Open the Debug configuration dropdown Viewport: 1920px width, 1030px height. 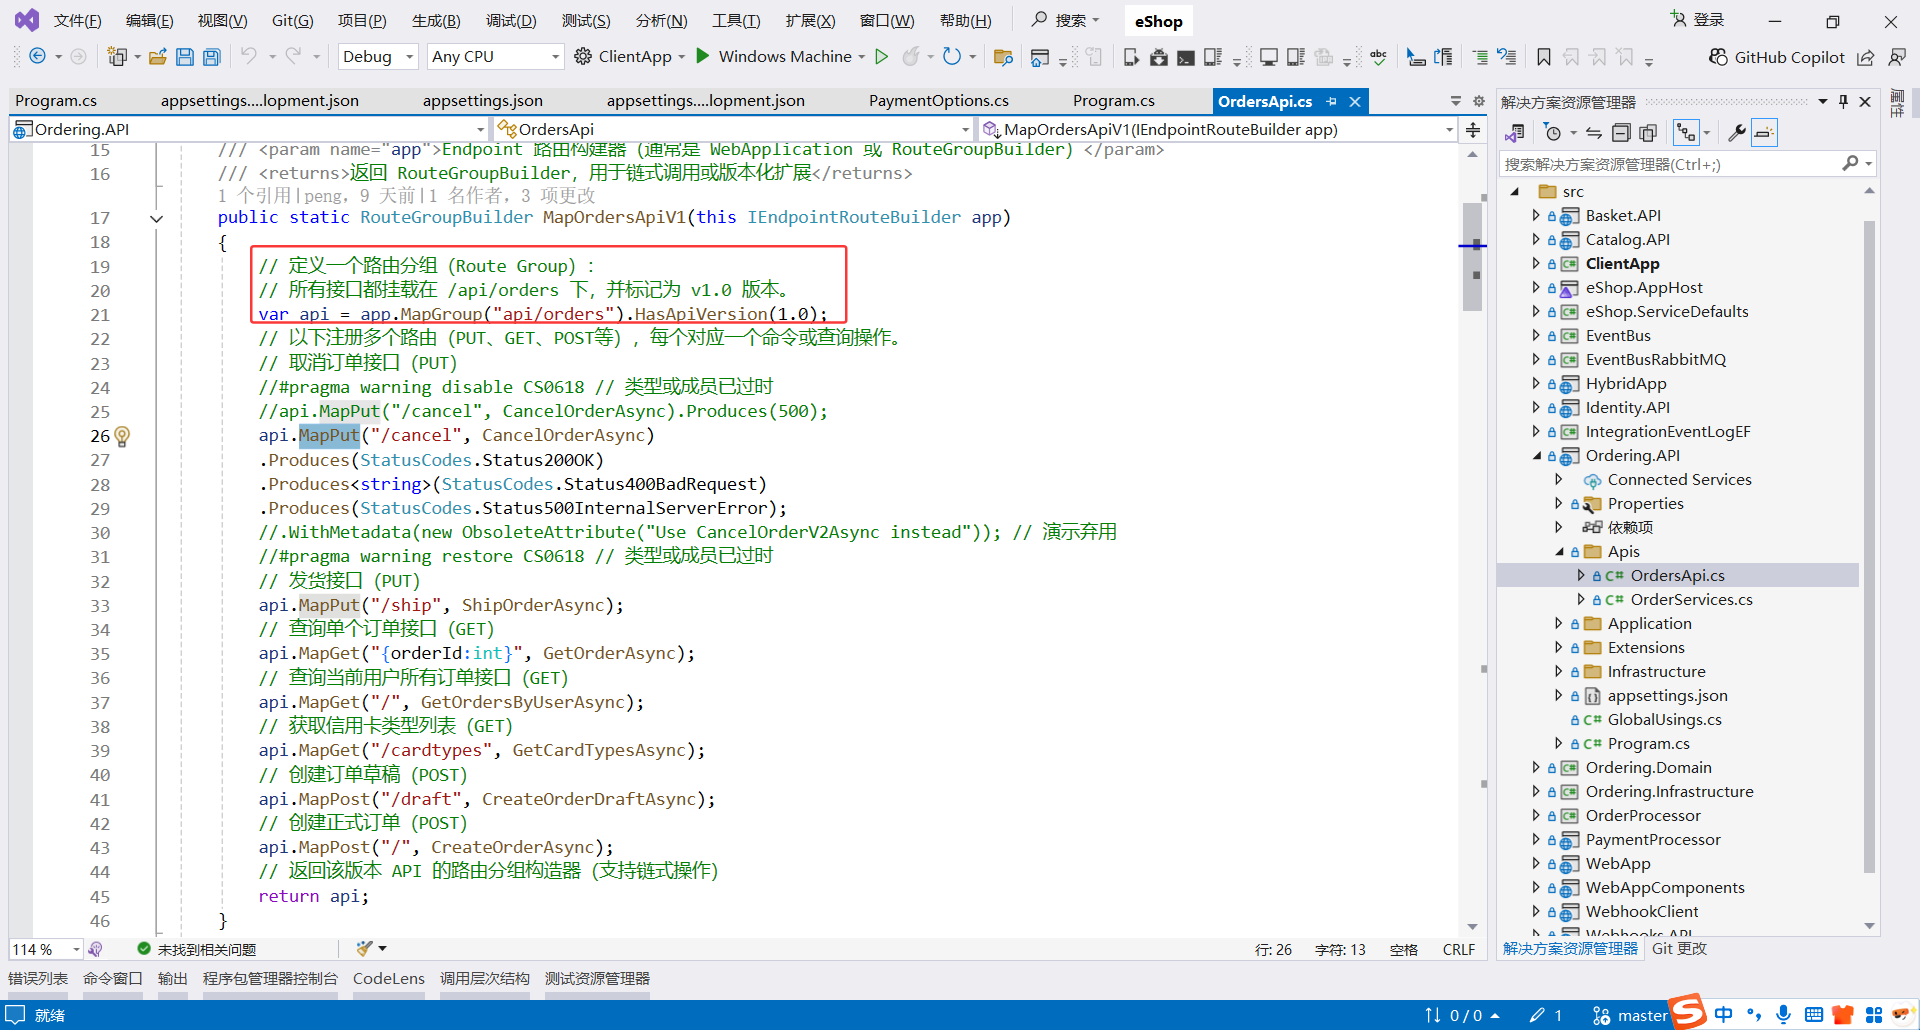pos(378,57)
